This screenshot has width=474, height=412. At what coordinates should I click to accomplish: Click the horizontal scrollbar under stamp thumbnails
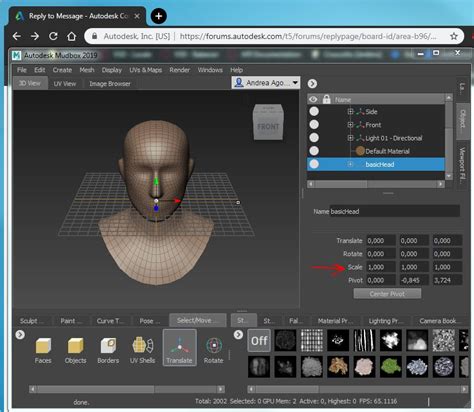pos(357,389)
